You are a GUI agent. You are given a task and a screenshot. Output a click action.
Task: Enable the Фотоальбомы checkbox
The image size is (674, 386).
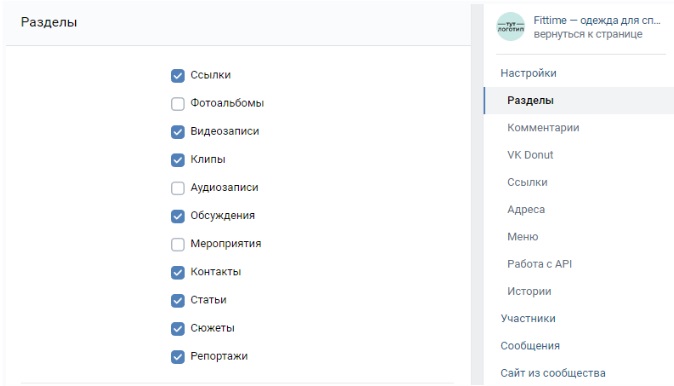[x=178, y=104]
